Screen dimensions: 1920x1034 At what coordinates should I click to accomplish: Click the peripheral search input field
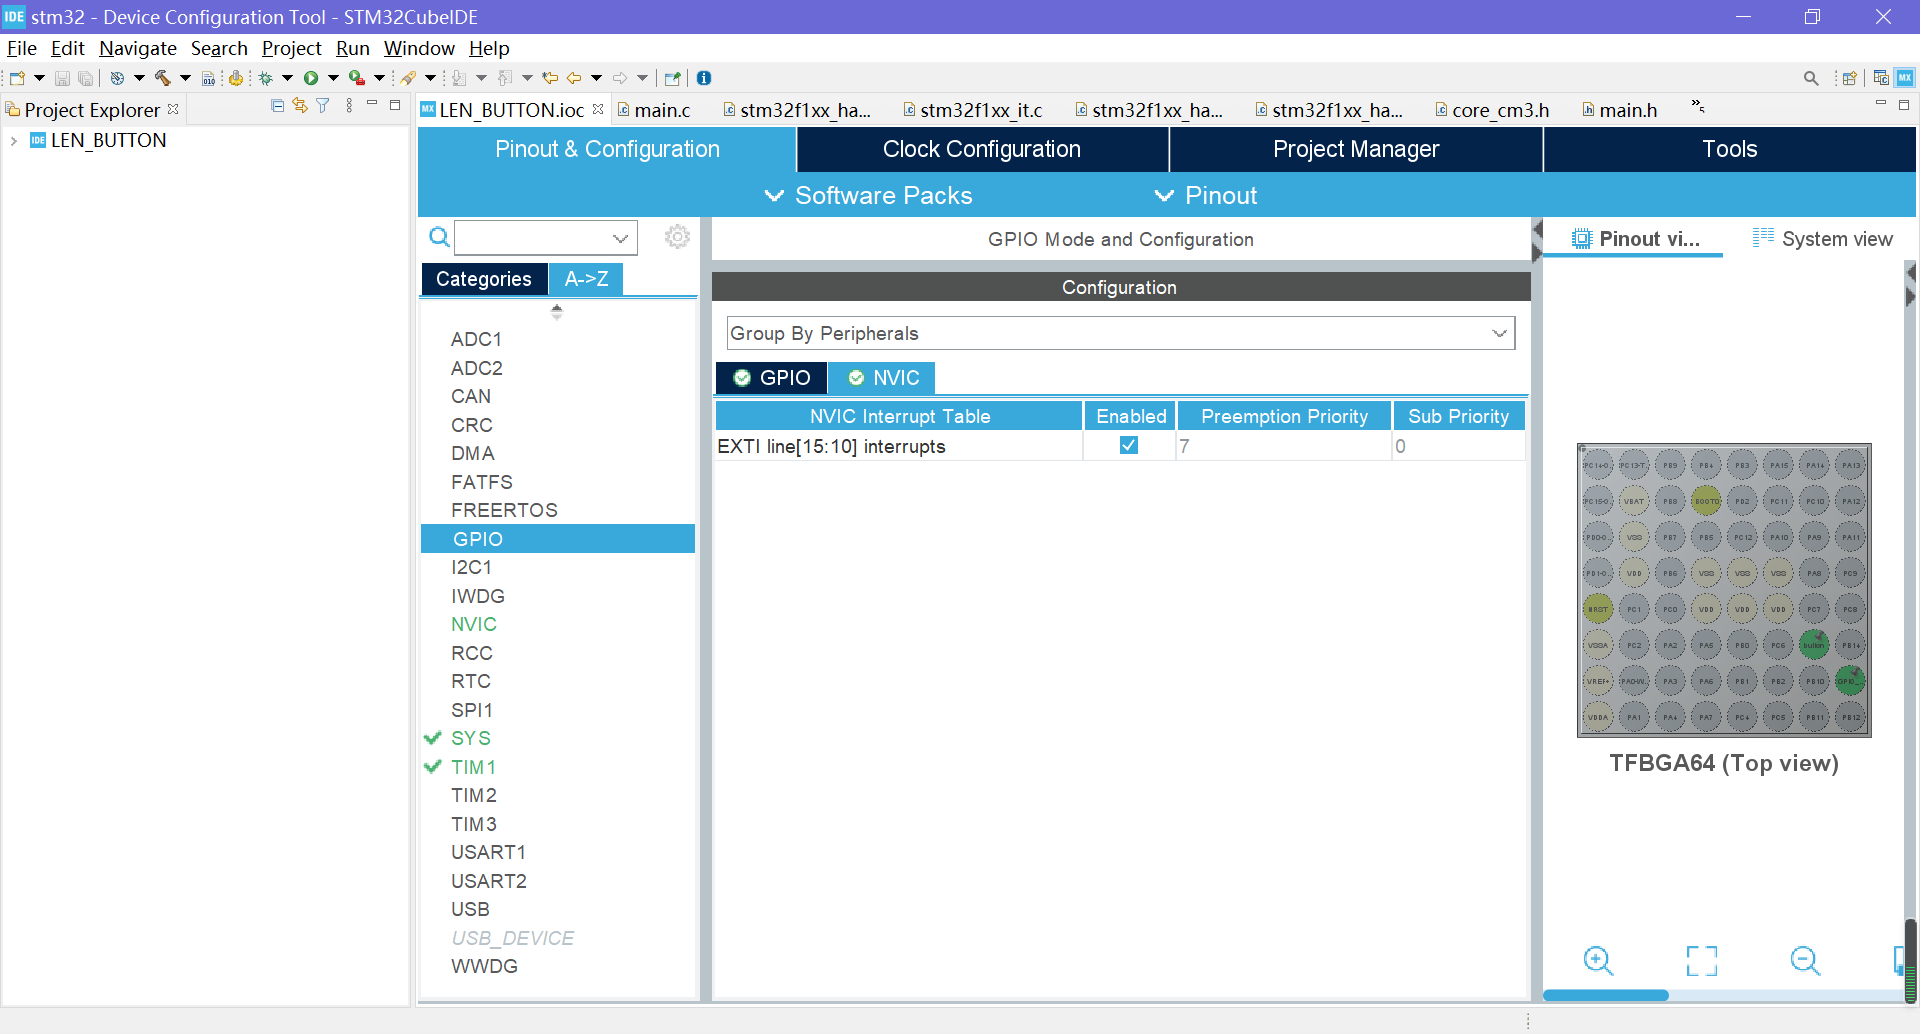(x=532, y=238)
